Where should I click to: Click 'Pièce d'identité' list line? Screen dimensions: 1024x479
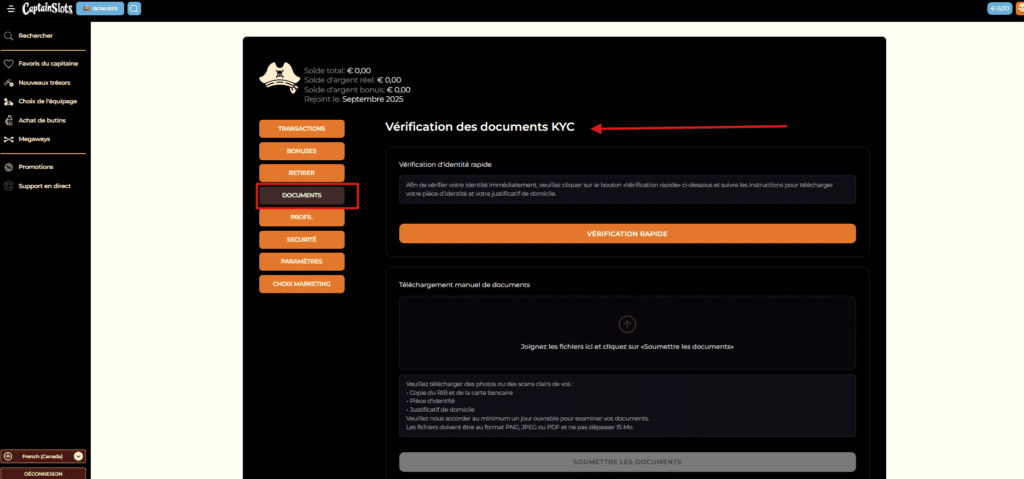tap(430, 401)
